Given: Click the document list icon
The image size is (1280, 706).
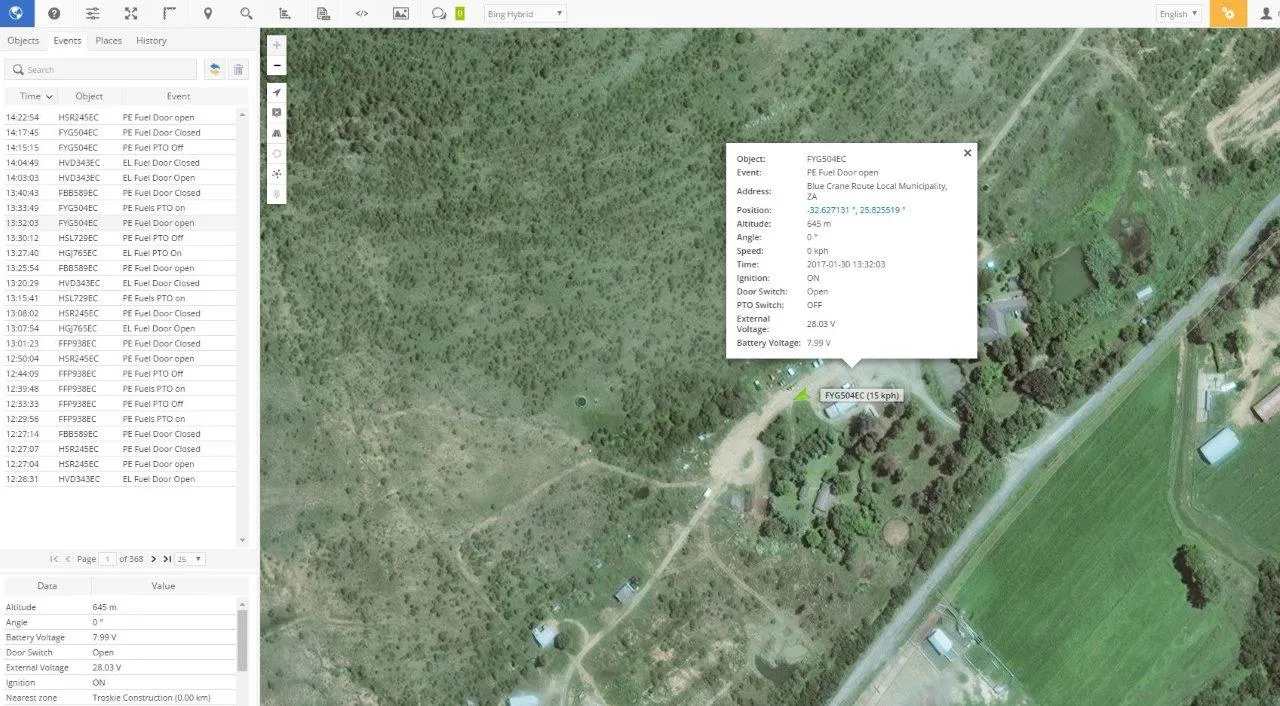Looking at the screenshot, I should click(x=323, y=13).
